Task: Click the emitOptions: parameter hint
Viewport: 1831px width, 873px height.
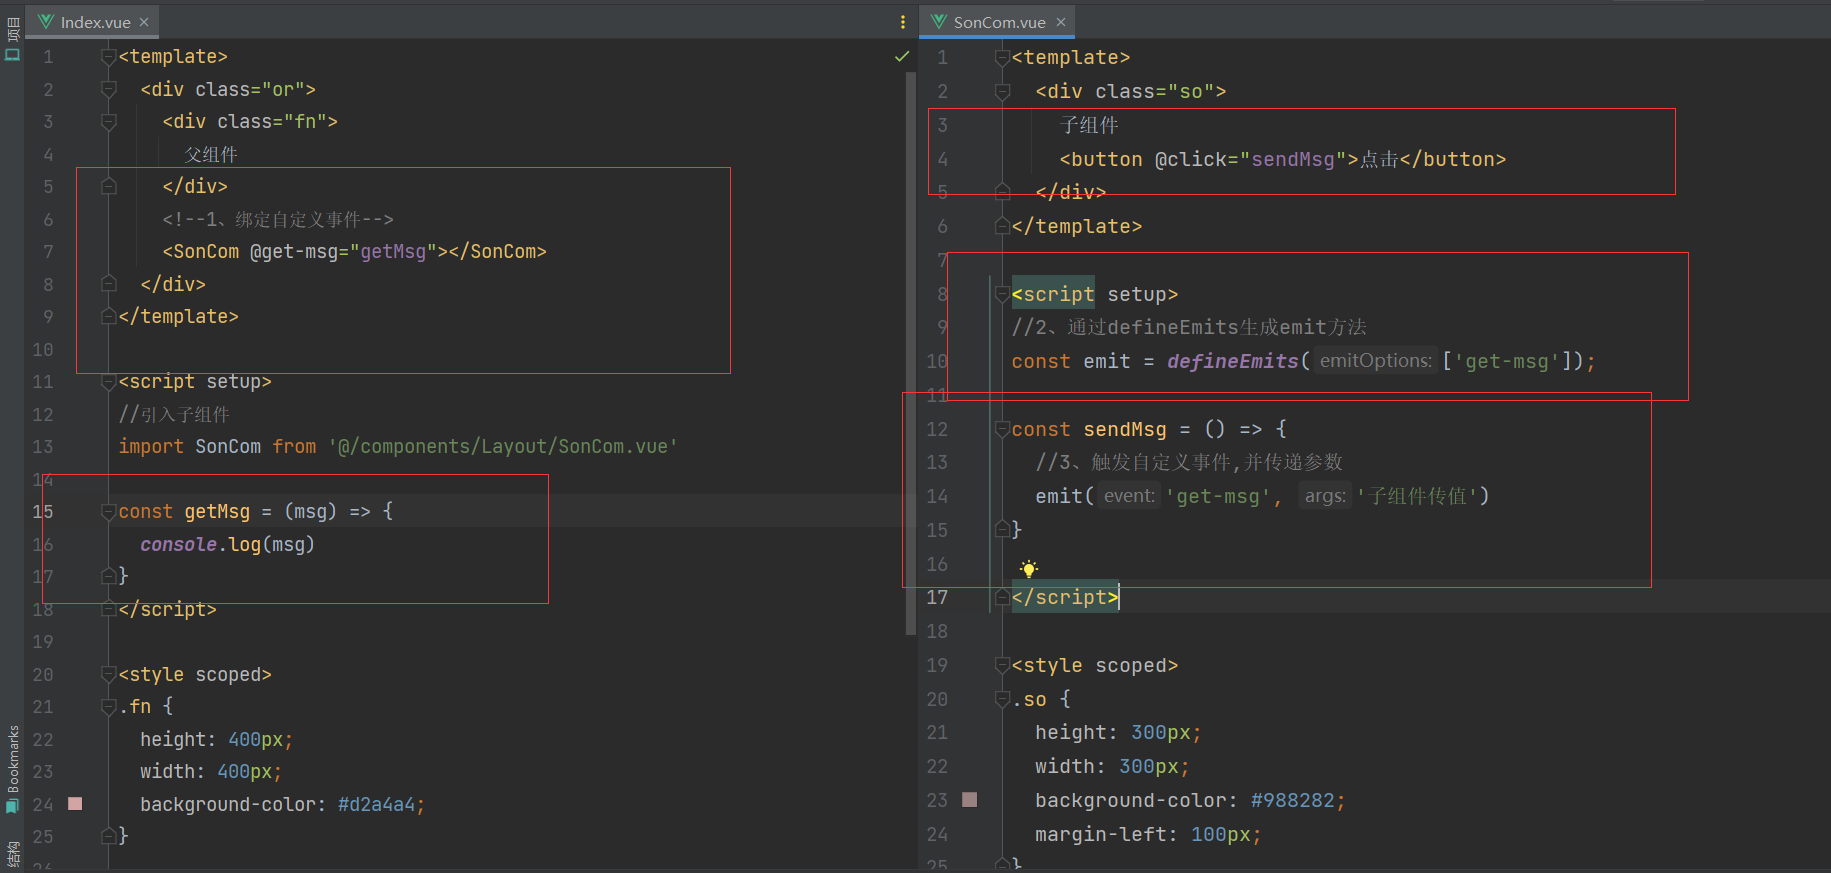Action: 1376,361
